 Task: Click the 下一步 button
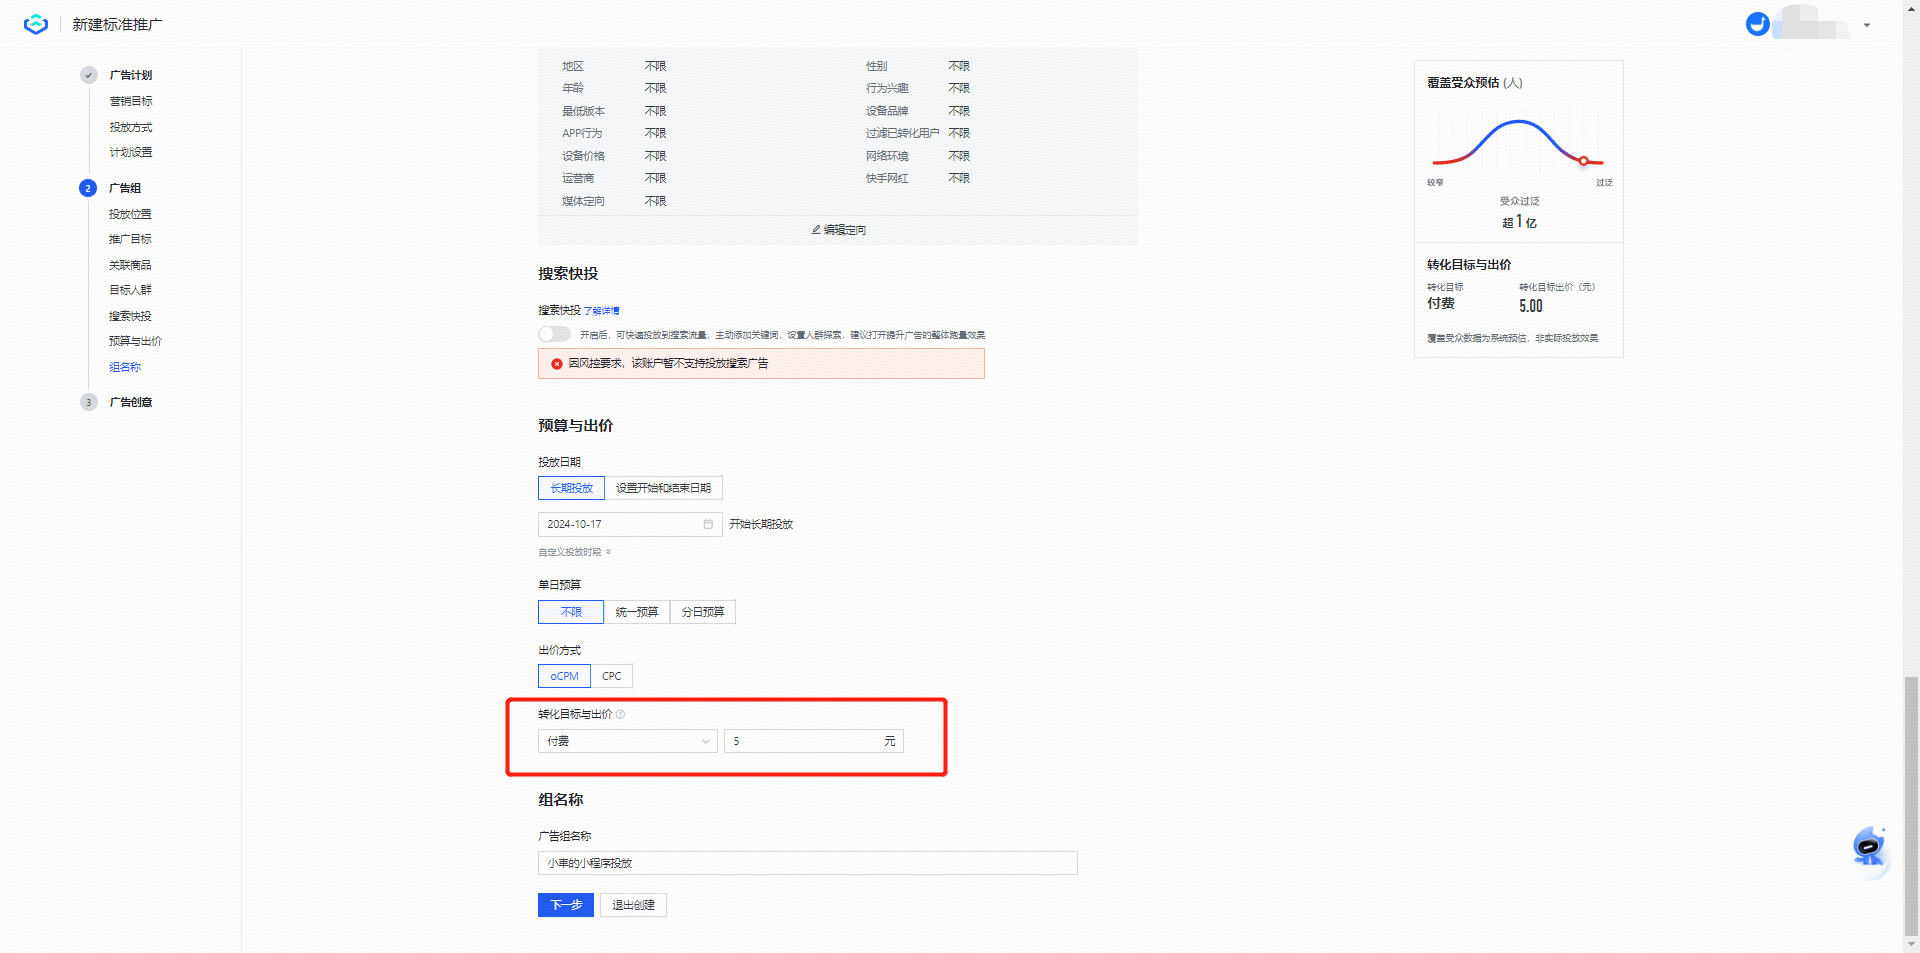click(566, 905)
